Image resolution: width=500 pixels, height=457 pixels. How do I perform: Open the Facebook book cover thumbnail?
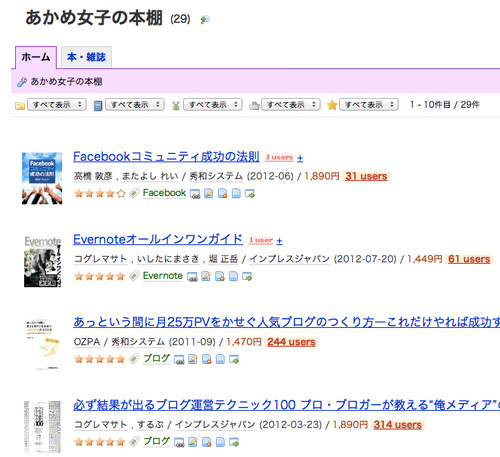[x=42, y=178]
